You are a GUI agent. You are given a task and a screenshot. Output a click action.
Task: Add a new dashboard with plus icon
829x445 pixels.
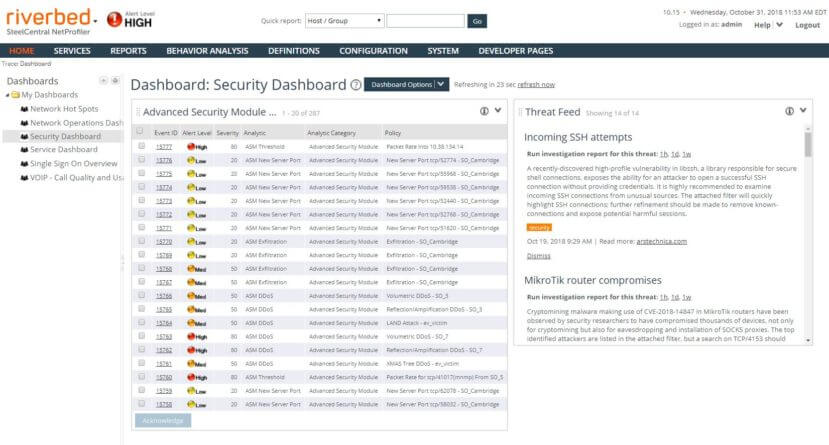(x=104, y=80)
